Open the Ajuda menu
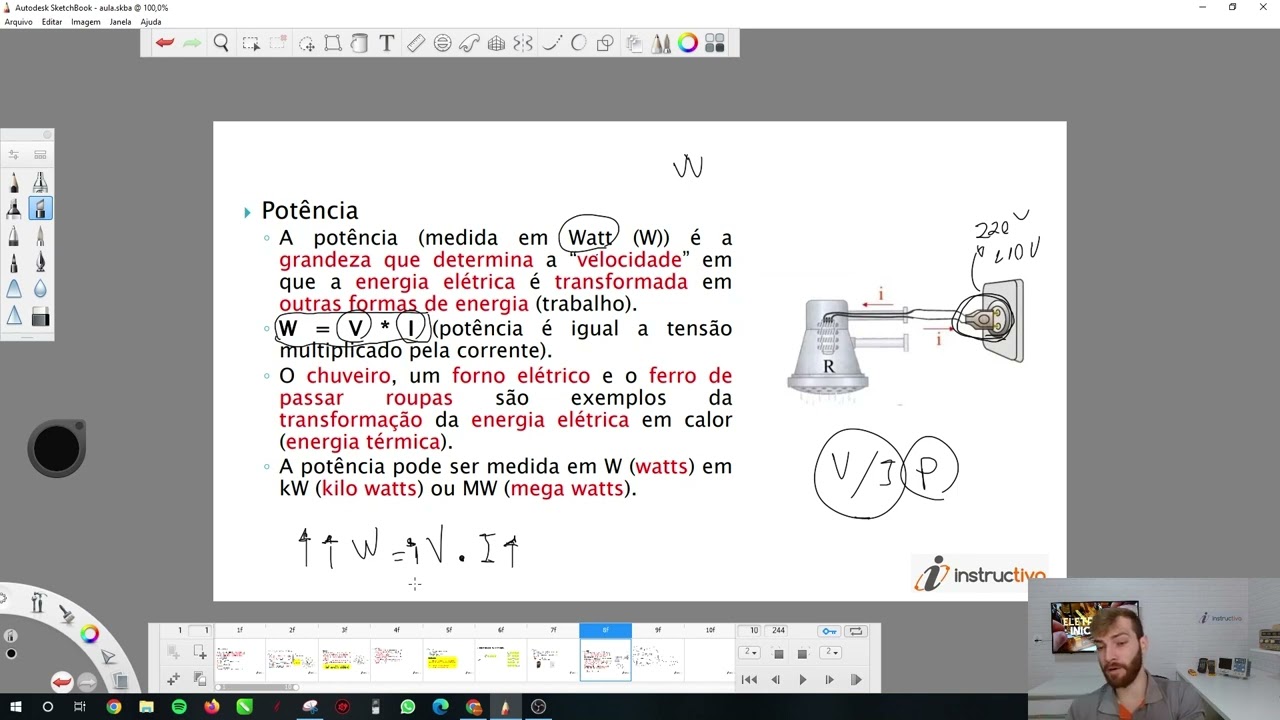Viewport: 1280px width, 720px height. [151, 22]
